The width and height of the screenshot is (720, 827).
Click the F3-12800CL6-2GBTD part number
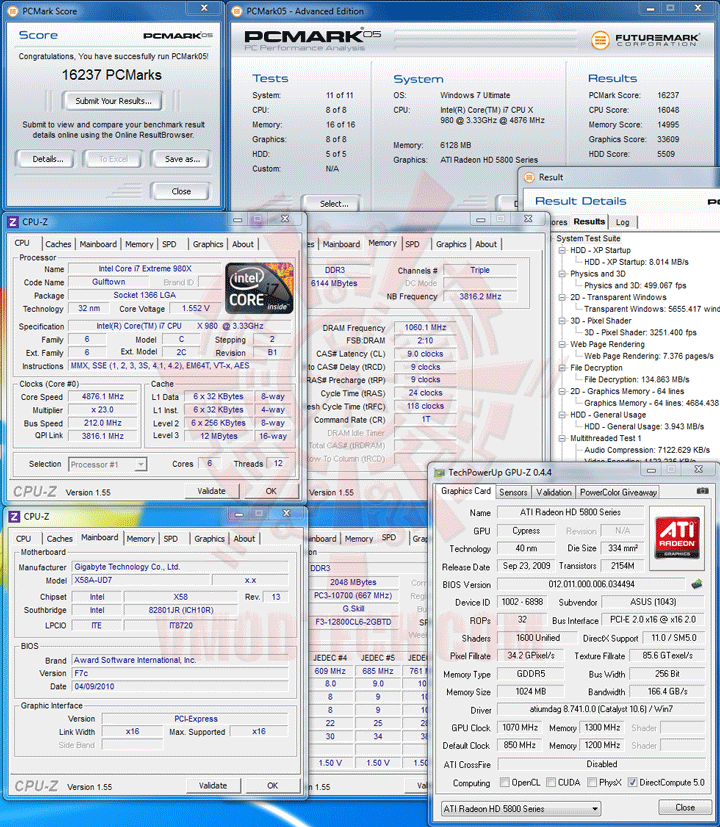tap(353, 622)
